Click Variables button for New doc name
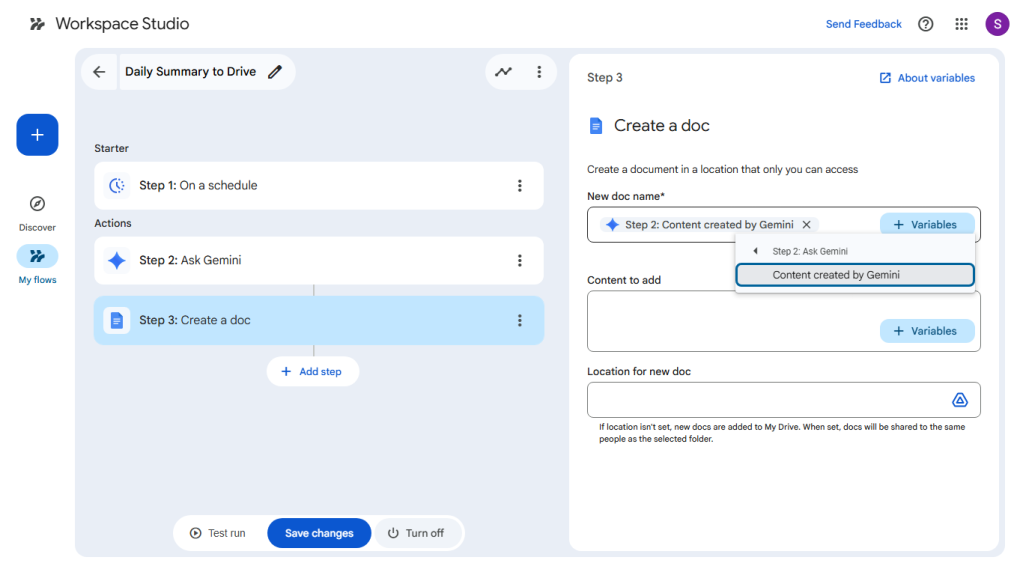1023x575 pixels. coord(927,225)
